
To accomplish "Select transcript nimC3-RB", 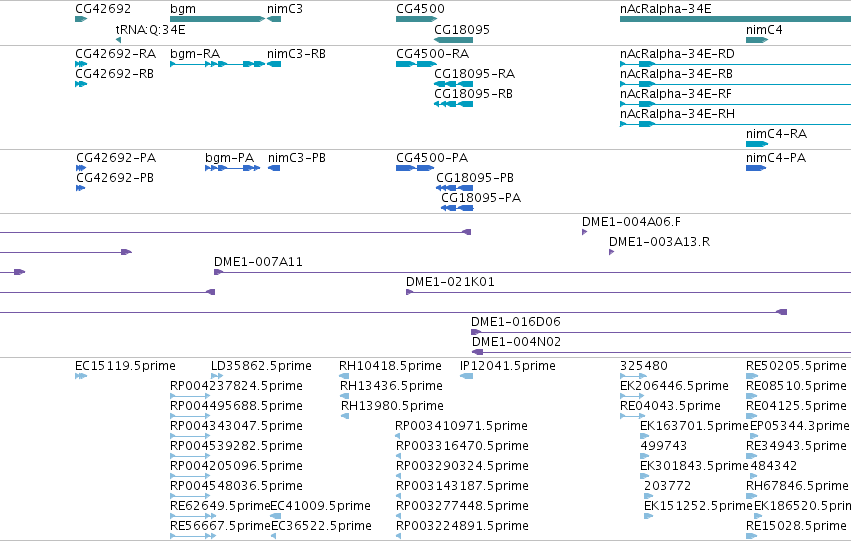I will (x=296, y=54).
